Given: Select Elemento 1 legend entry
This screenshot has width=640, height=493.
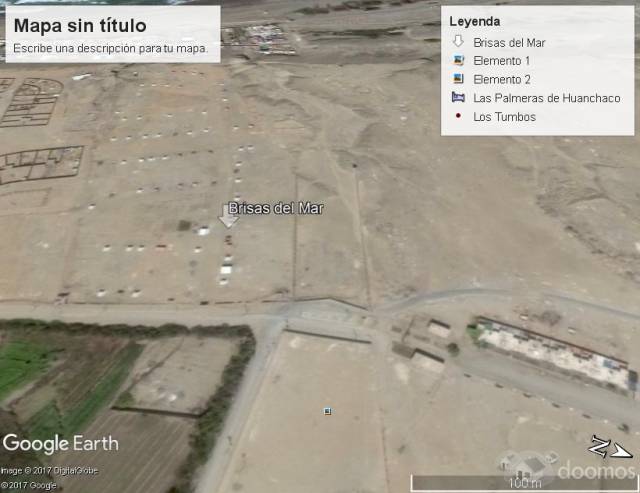Looking at the screenshot, I should 502,61.
